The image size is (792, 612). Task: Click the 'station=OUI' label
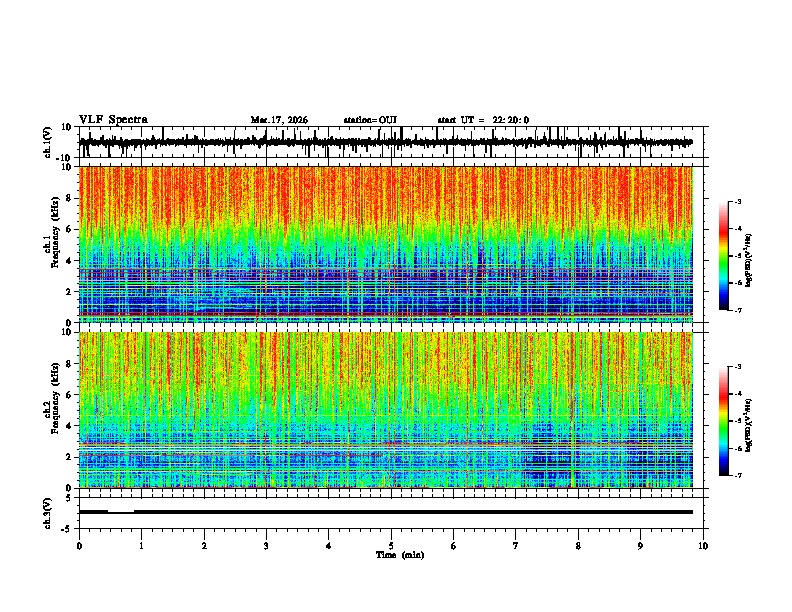[370, 120]
